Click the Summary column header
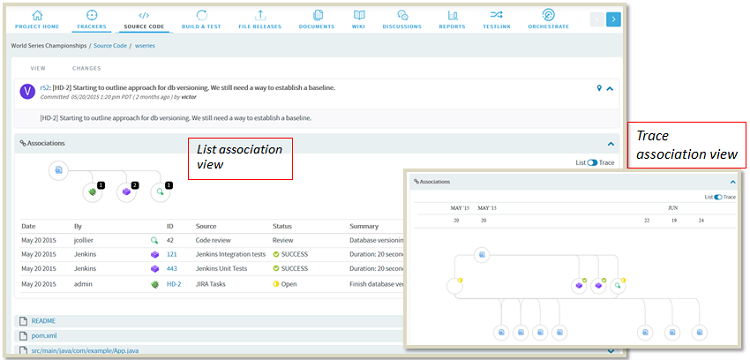The image size is (750, 360). click(x=364, y=226)
